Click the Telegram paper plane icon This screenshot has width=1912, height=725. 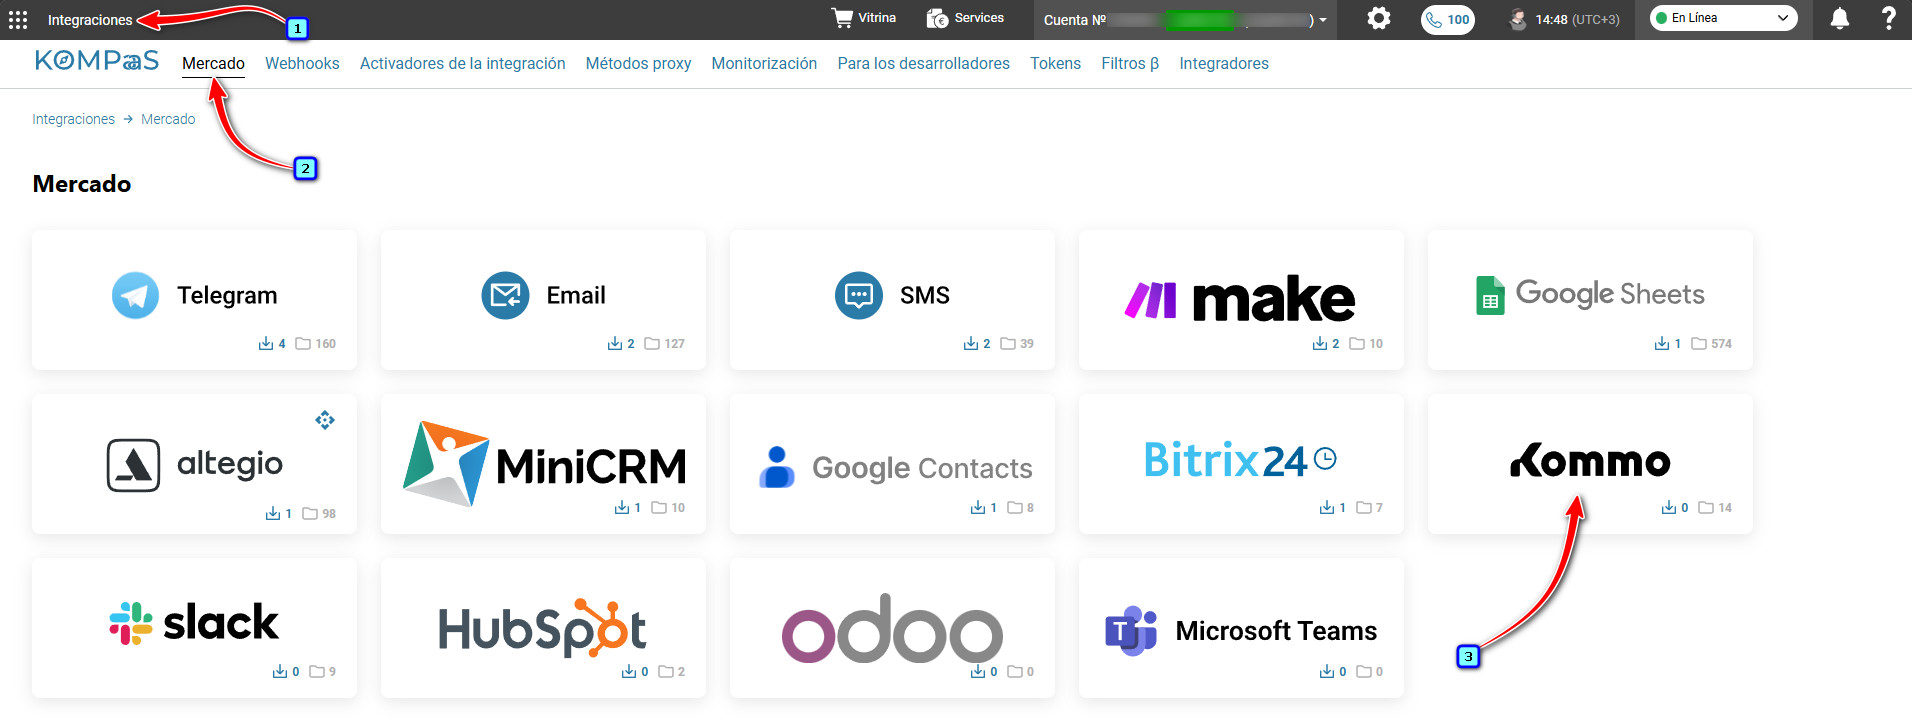pos(135,295)
